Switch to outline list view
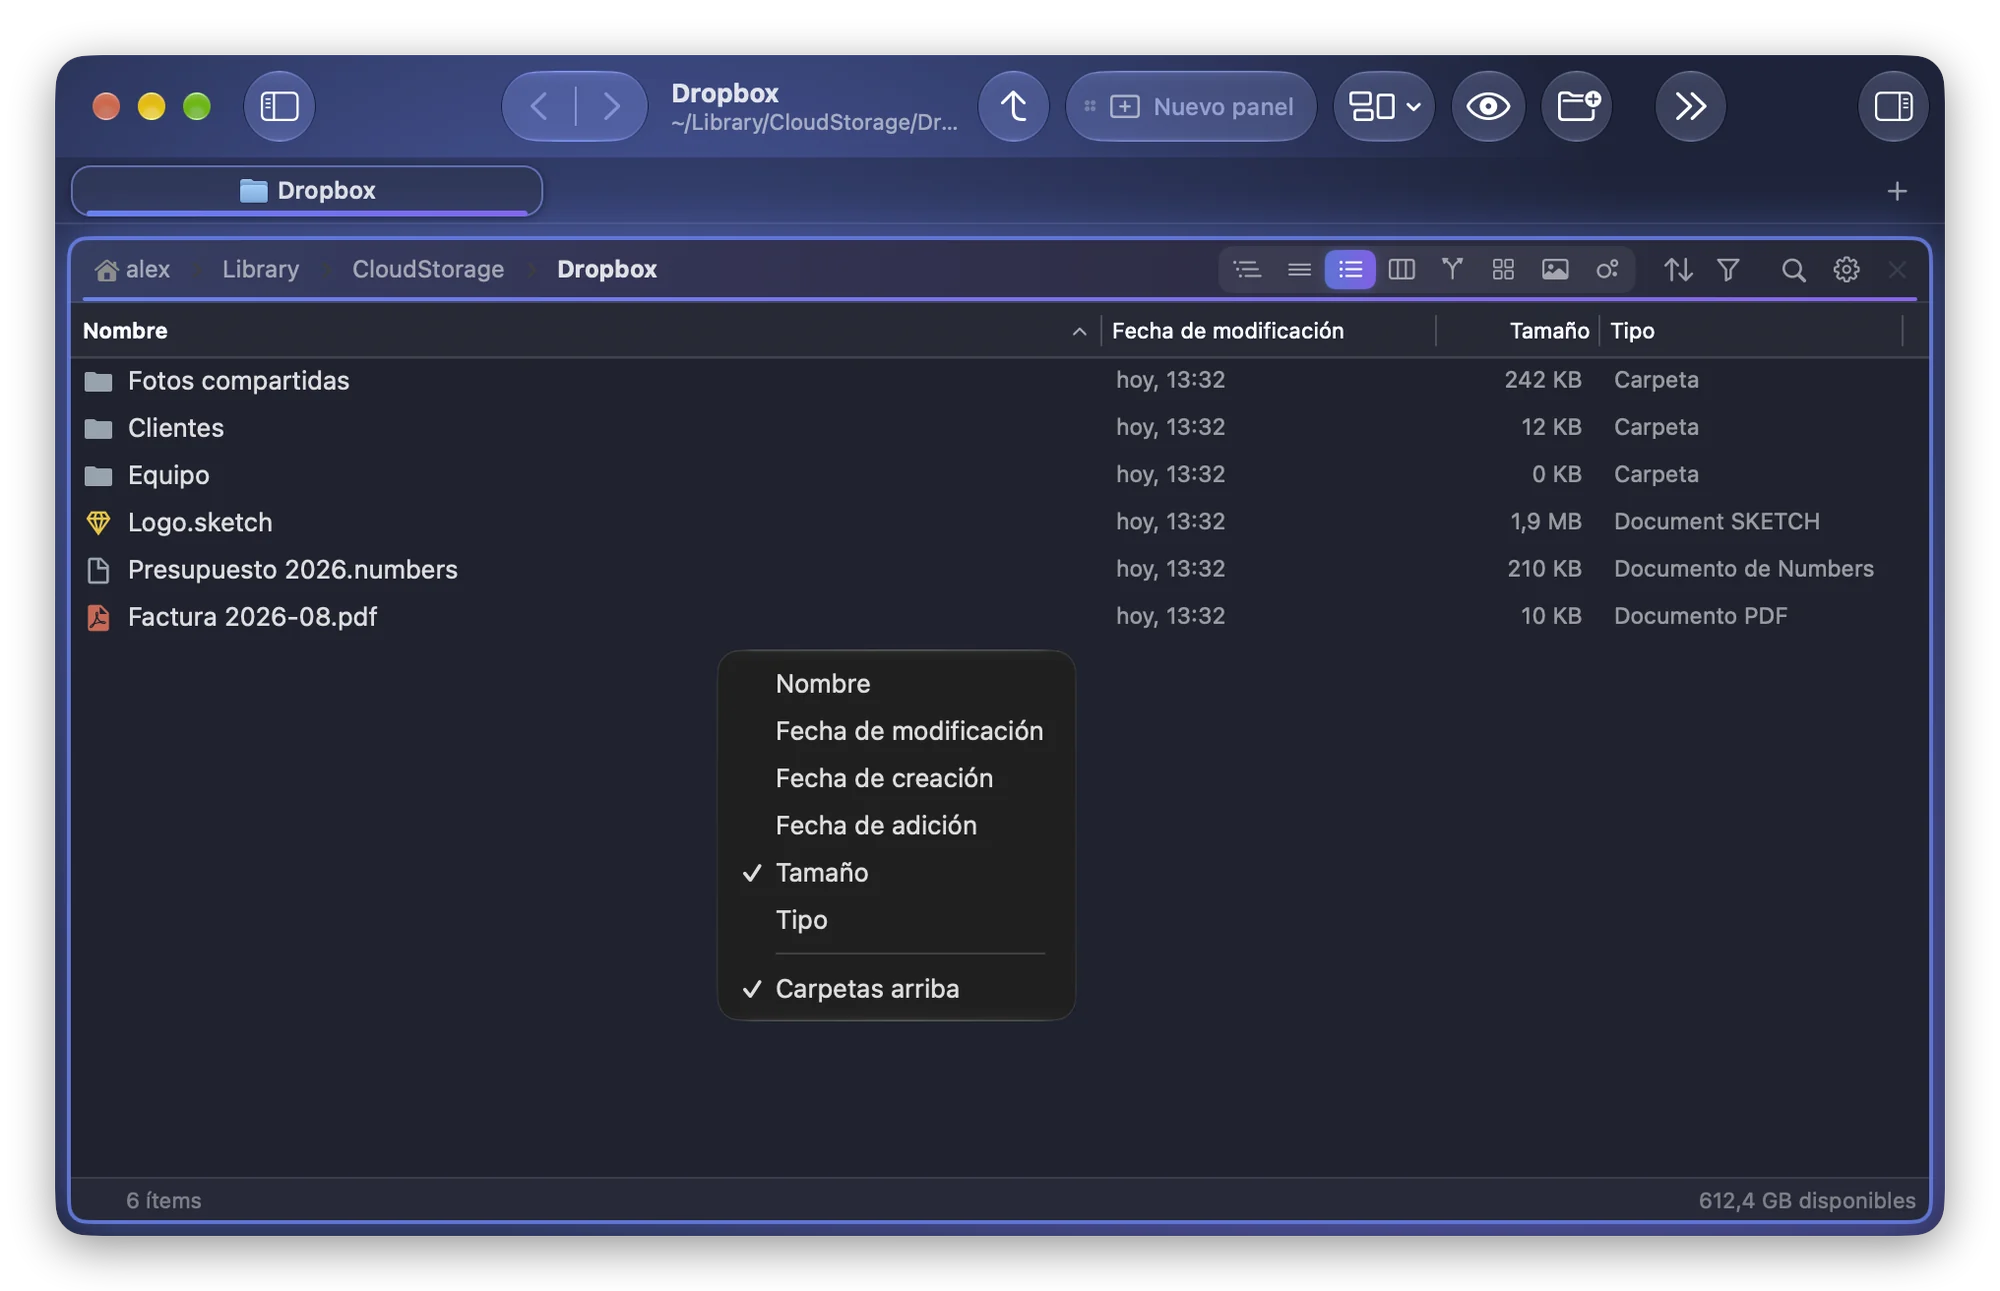The width and height of the screenshot is (2000, 1291). pyautogui.click(x=1247, y=269)
